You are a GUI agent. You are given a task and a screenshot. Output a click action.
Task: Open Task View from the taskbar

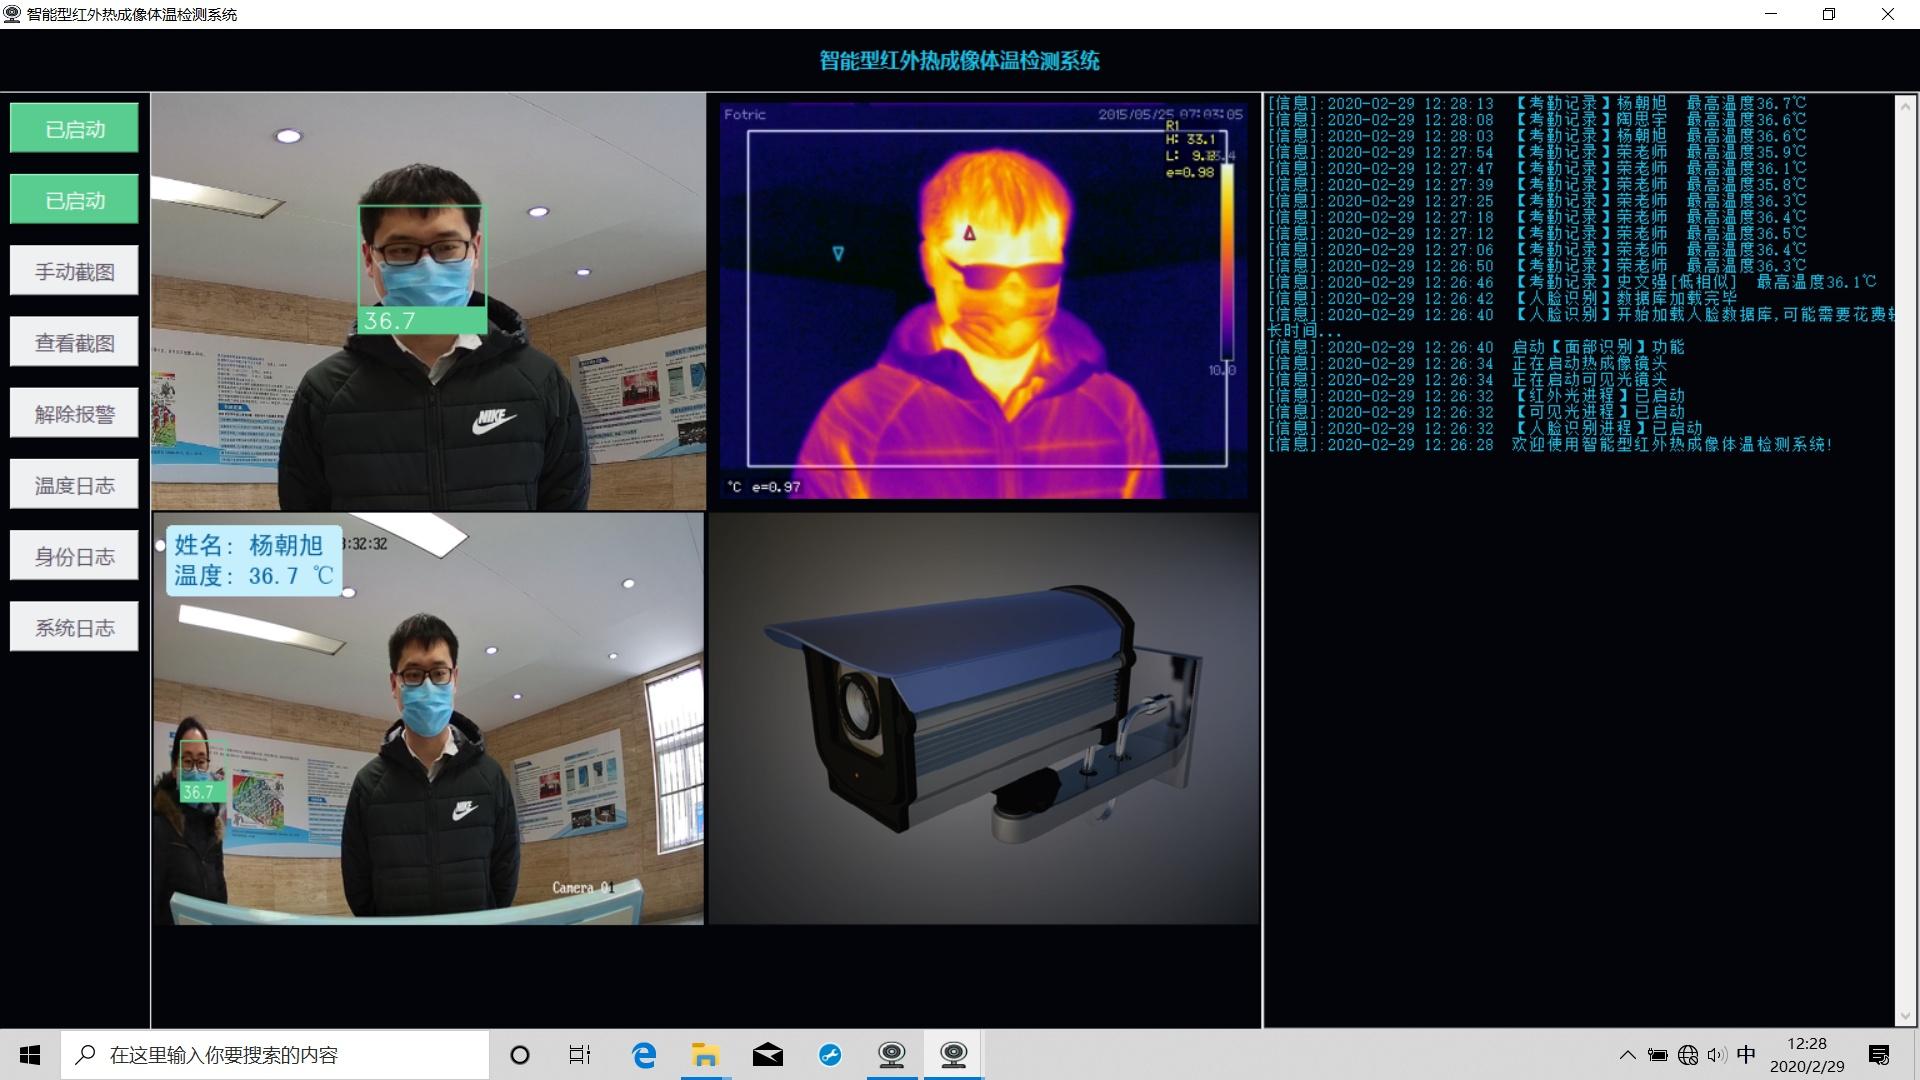tap(580, 1055)
